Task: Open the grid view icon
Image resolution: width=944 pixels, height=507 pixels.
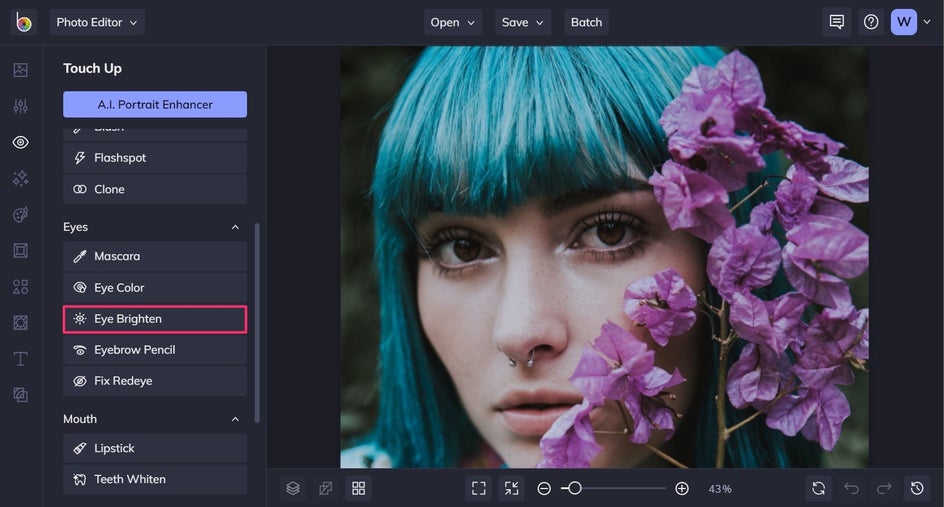Action: pyautogui.click(x=359, y=488)
